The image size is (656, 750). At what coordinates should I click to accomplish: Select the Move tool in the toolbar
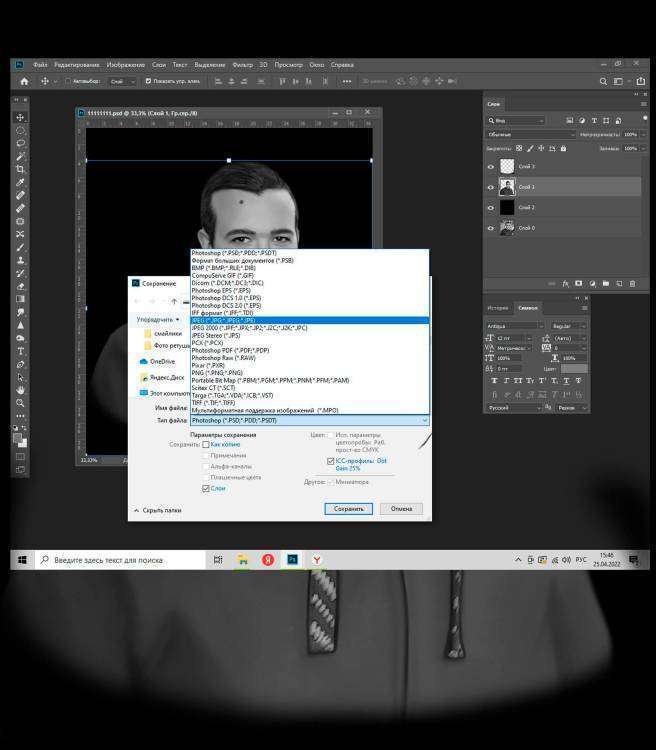[21, 117]
